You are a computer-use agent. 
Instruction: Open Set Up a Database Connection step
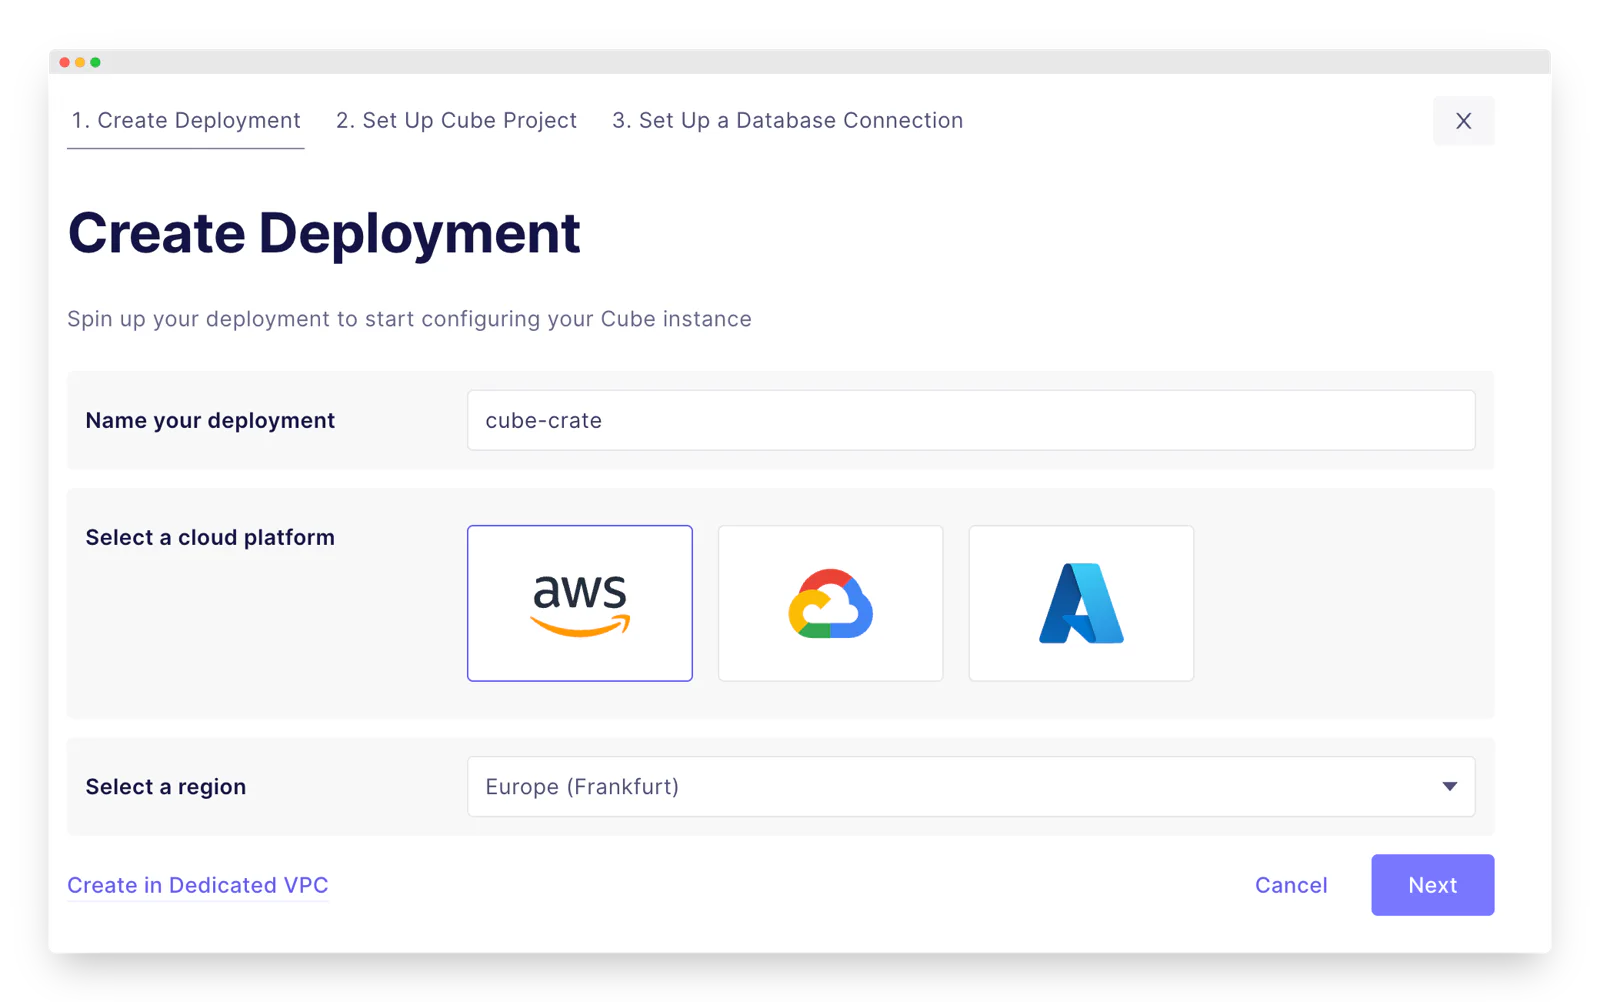787,121
